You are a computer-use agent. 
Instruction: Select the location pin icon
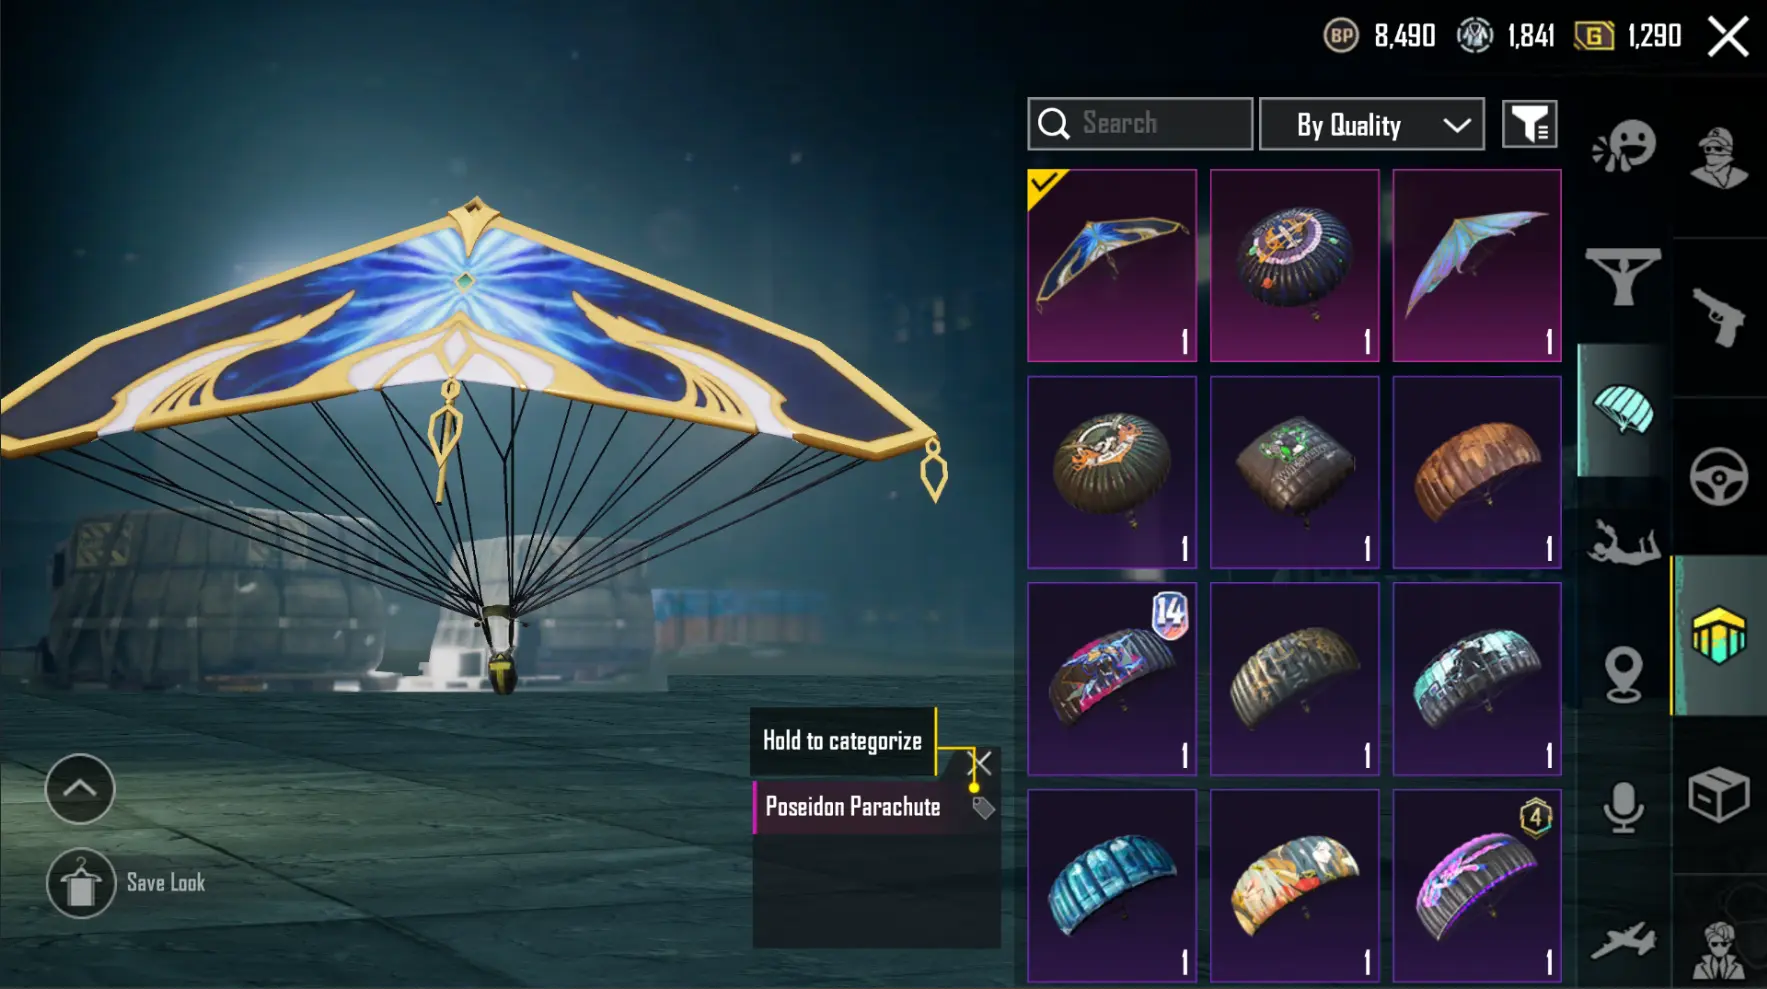coord(1623,672)
